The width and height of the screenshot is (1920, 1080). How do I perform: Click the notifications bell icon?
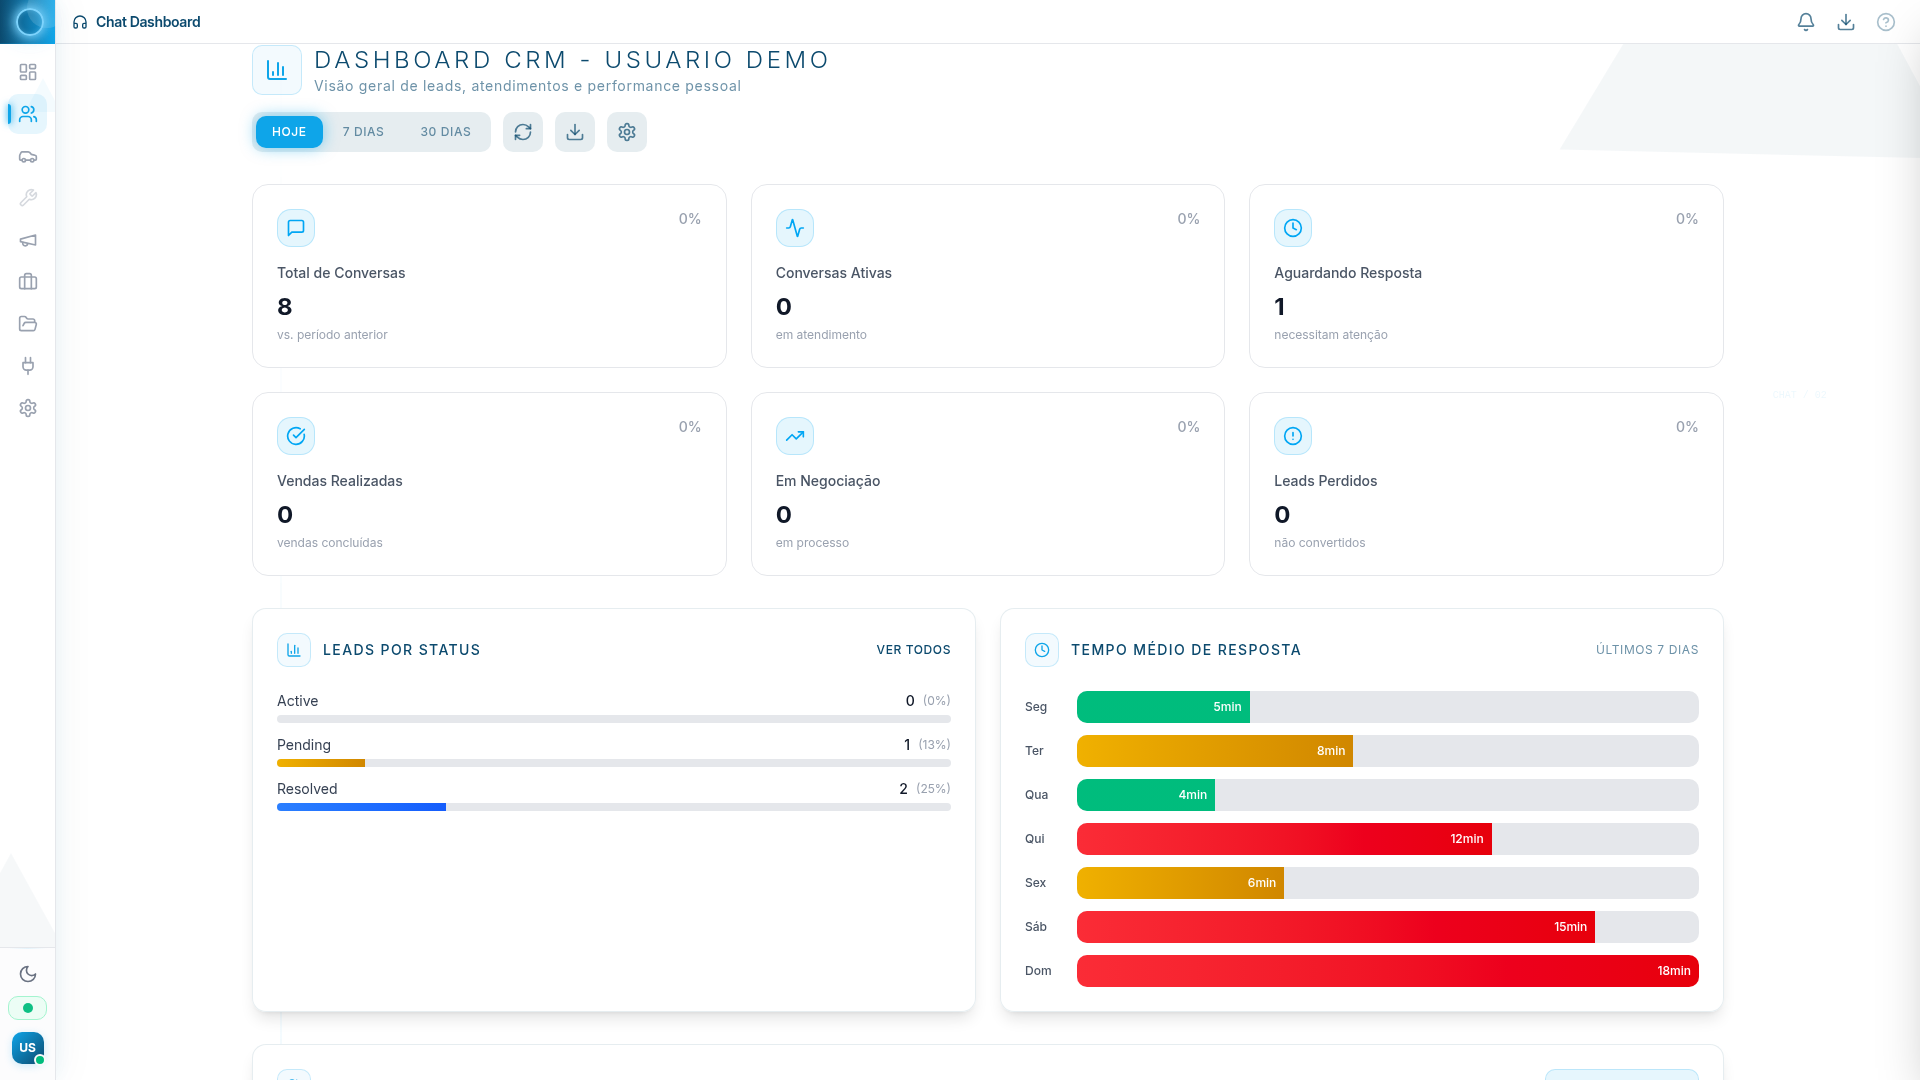1806,22
